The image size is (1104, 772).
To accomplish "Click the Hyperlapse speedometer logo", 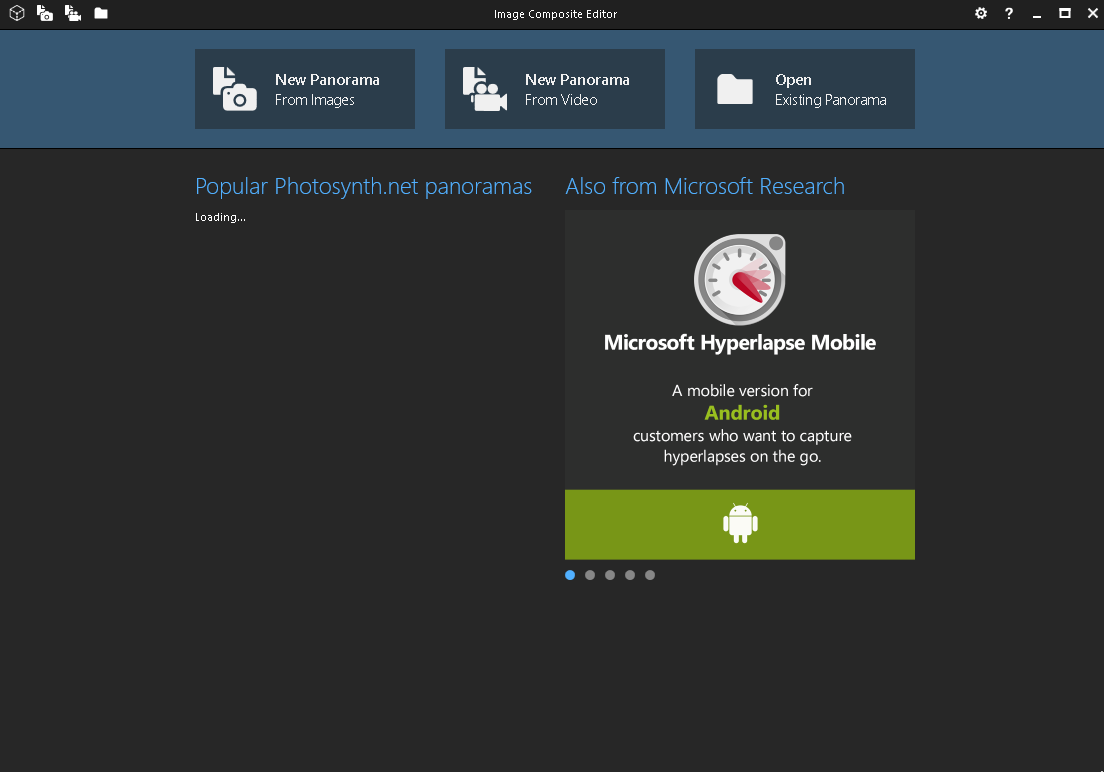I will [740, 279].
